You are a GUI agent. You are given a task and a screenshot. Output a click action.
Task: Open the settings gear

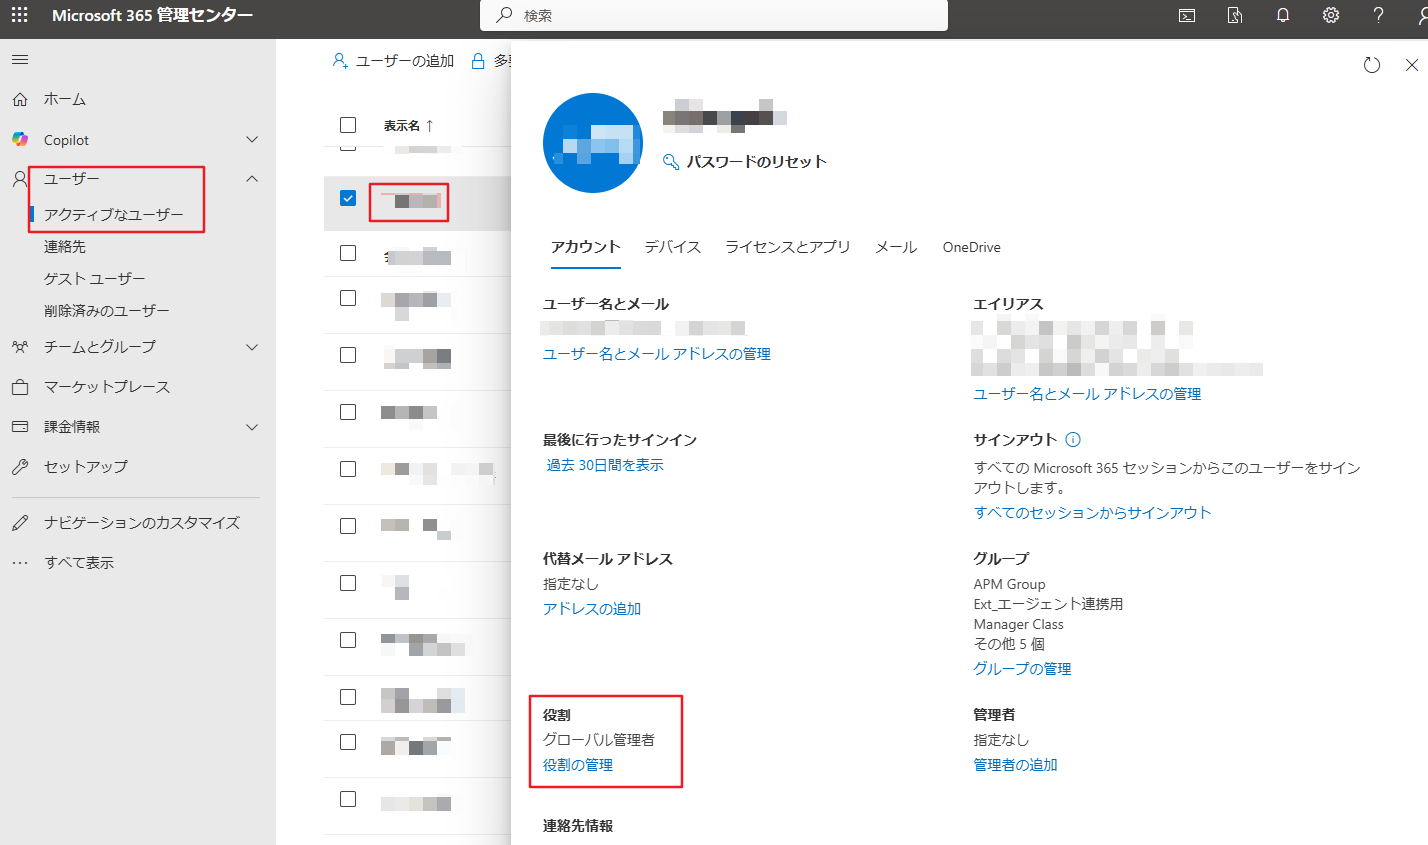click(1331, 15)
